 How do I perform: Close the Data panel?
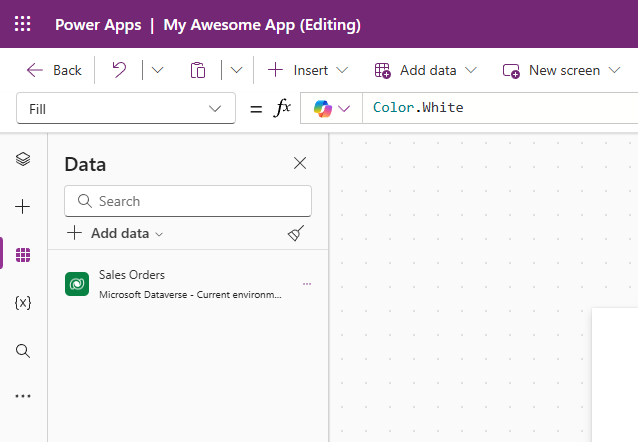click(300, 163)
